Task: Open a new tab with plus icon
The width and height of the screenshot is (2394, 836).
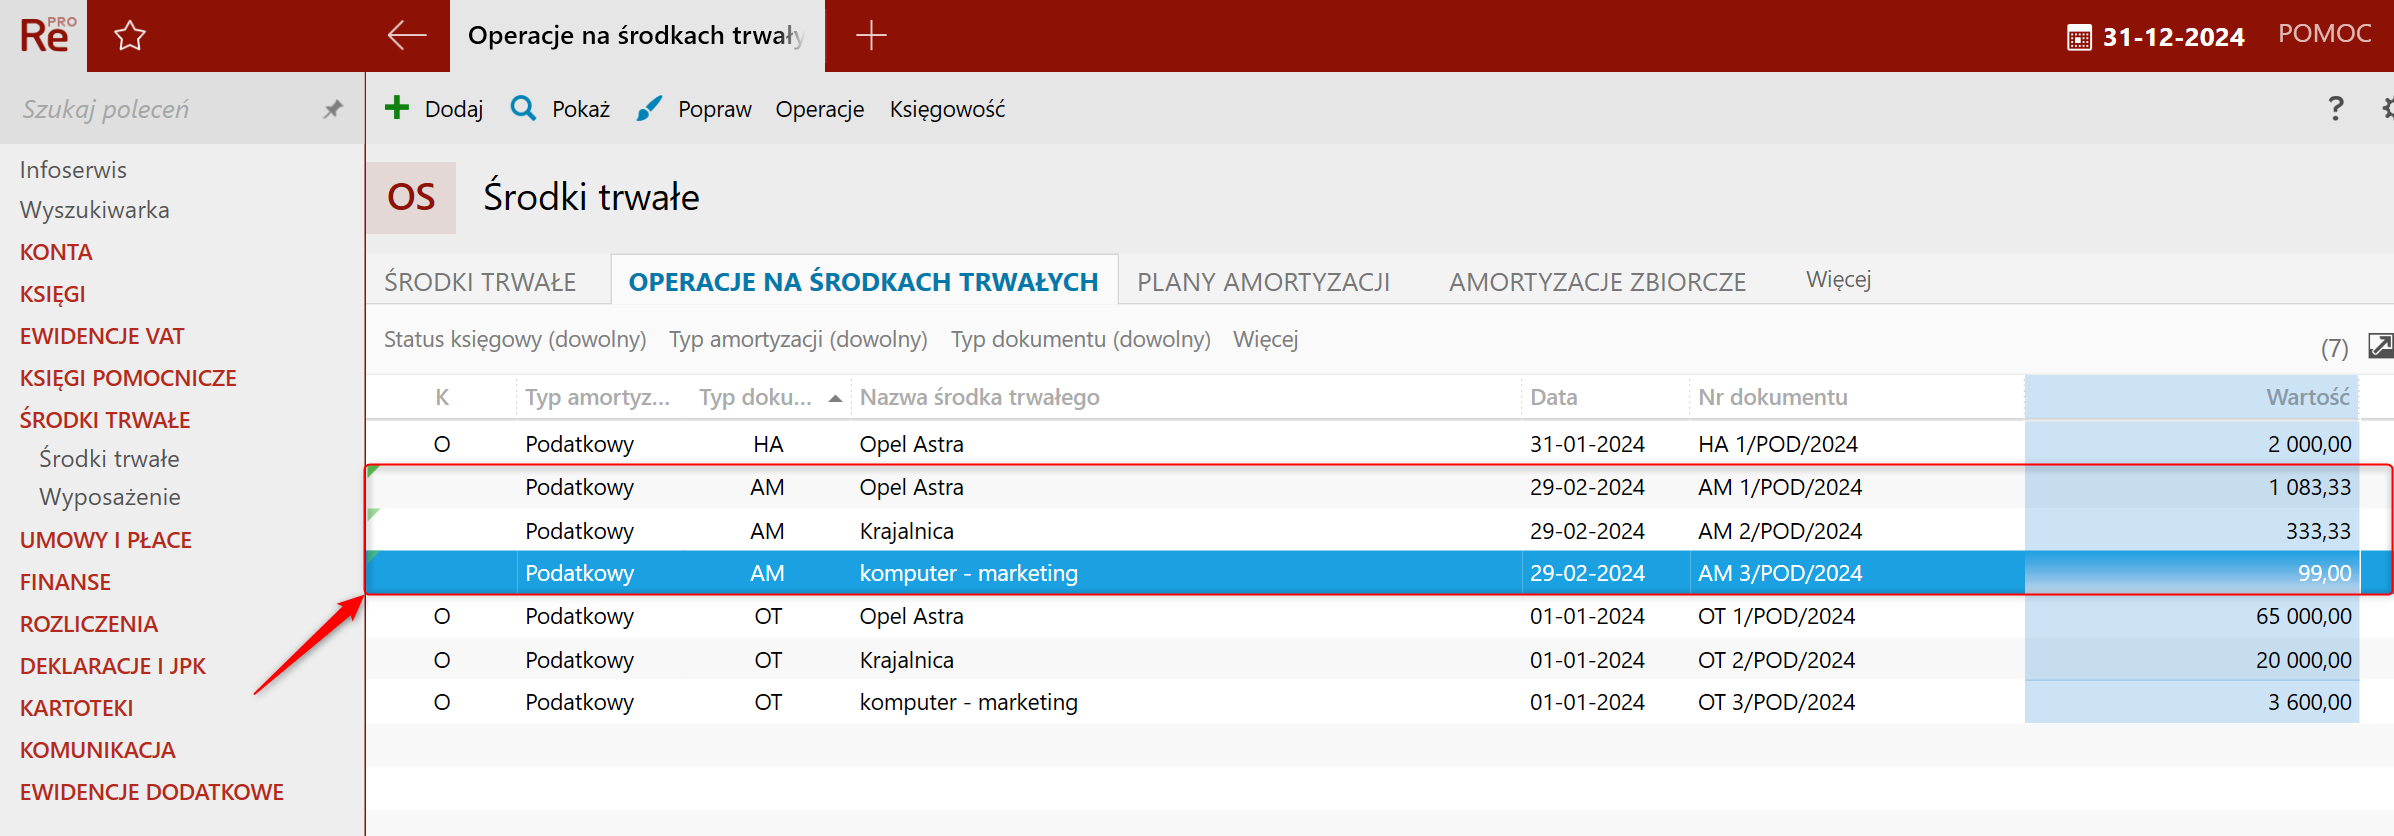Action: (x=871, y=36)
